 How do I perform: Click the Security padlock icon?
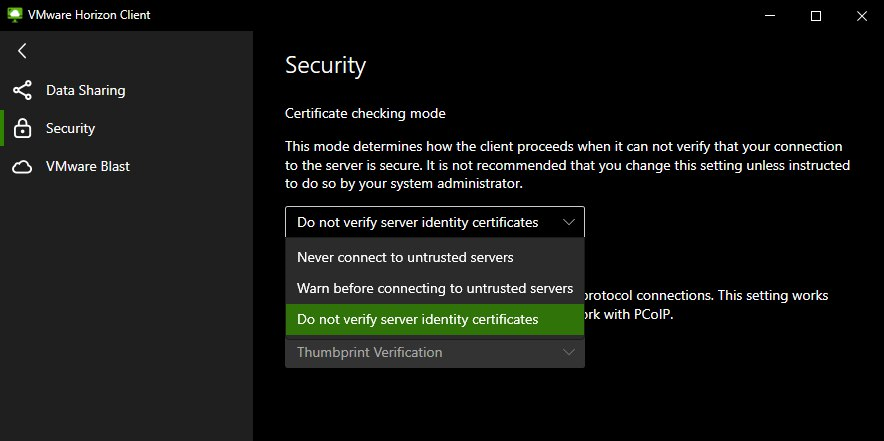[x=22, y=128]
